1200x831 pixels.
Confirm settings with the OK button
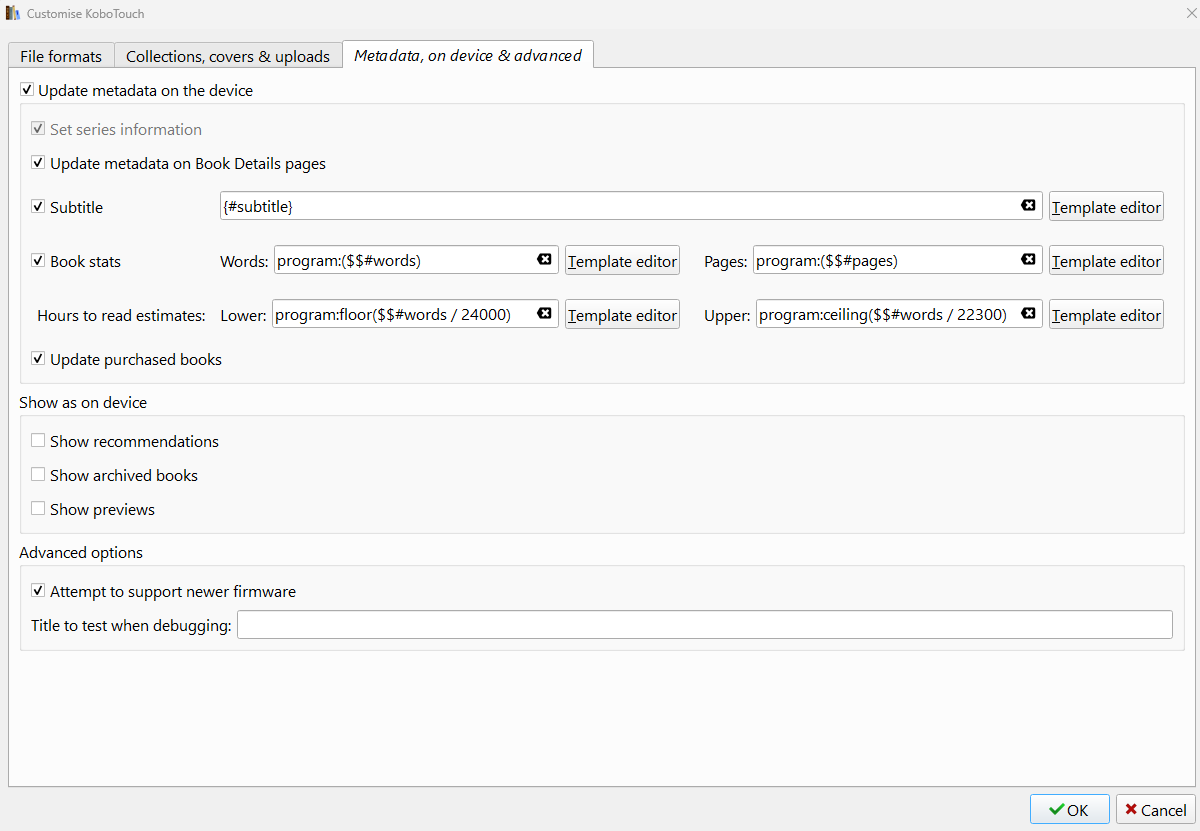(x=1069, y=810)
